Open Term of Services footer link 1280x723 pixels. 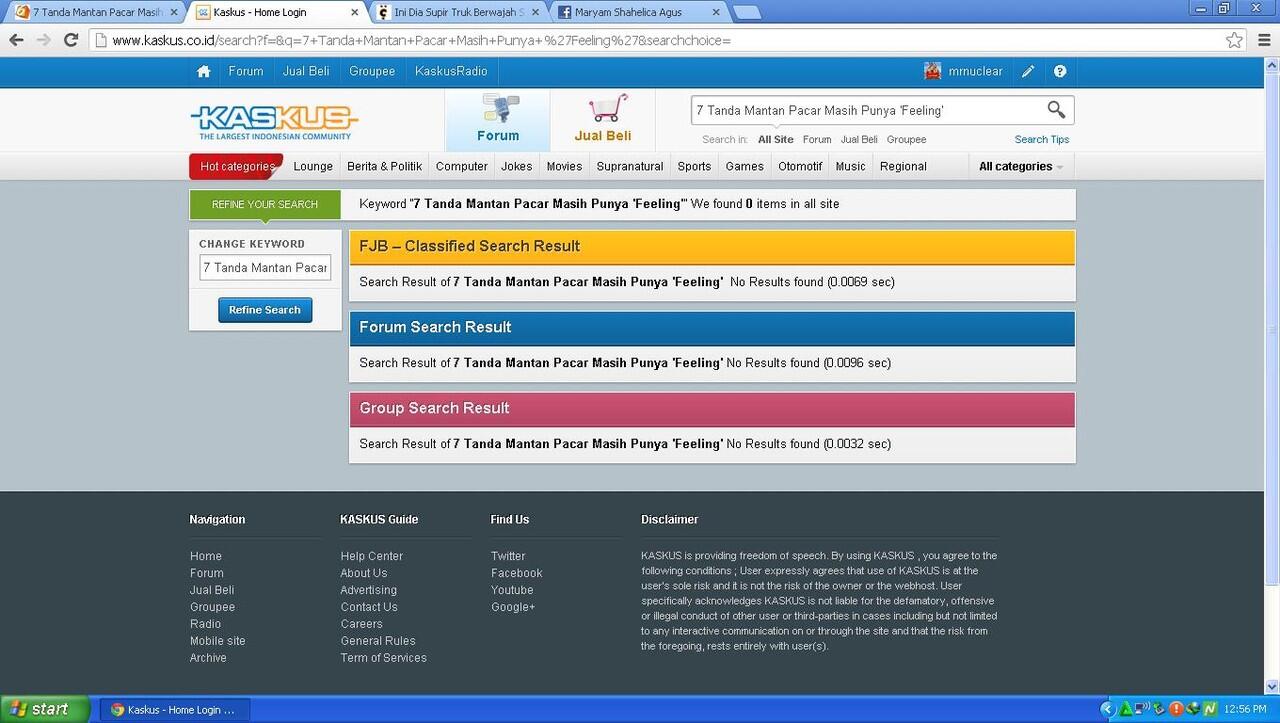384,658
